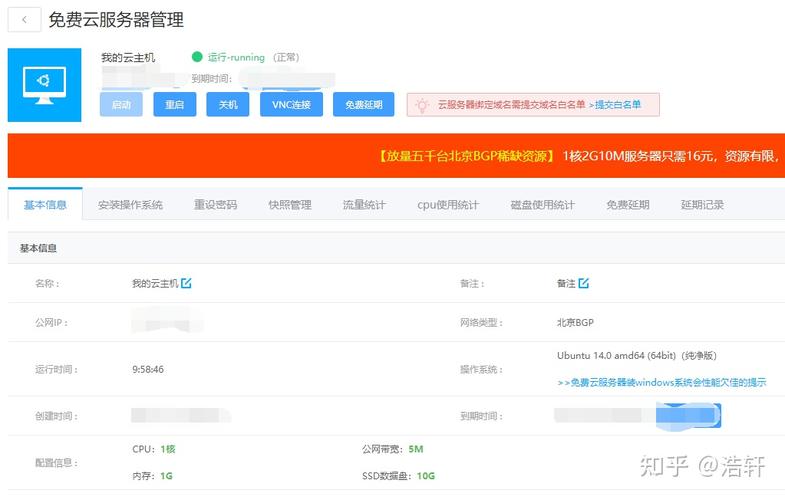Switch to the 安装操作系统 tab

point(130,205)
